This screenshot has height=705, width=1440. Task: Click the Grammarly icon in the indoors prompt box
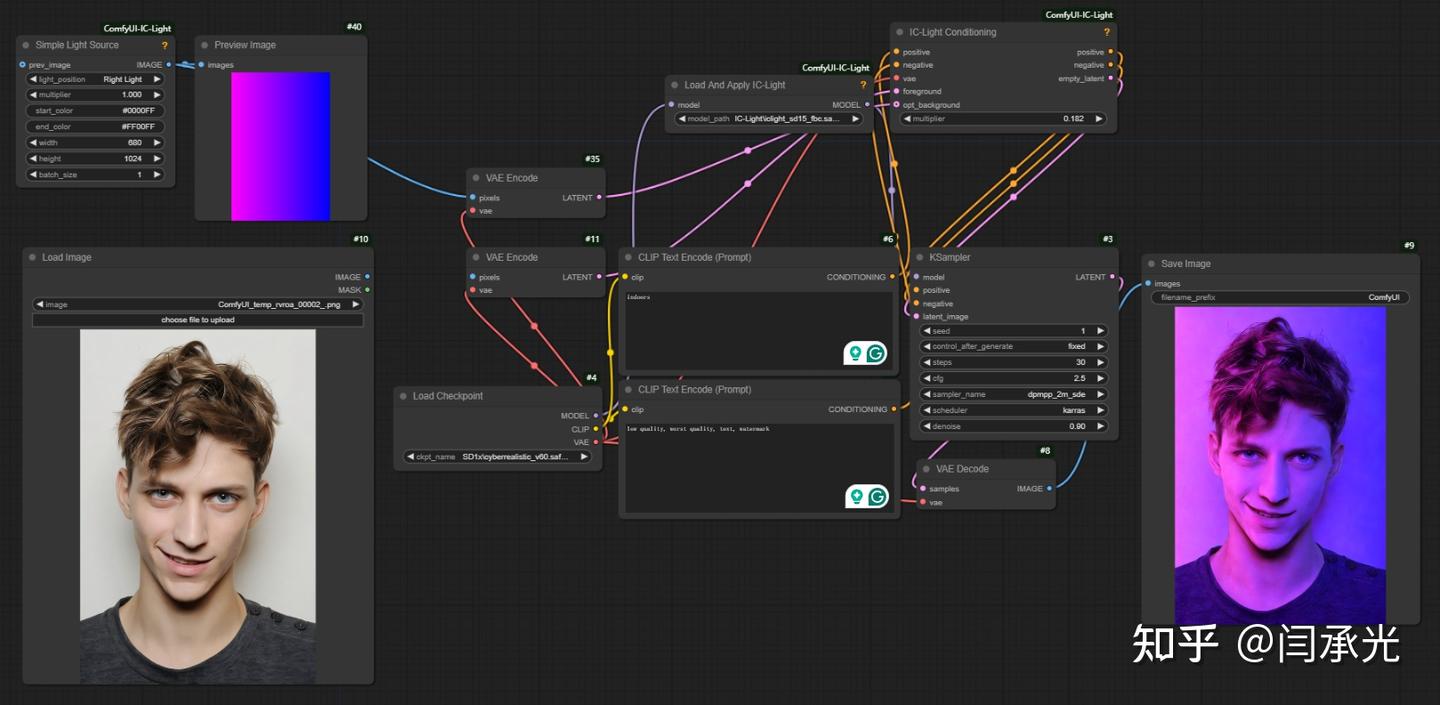pos(876,353)
